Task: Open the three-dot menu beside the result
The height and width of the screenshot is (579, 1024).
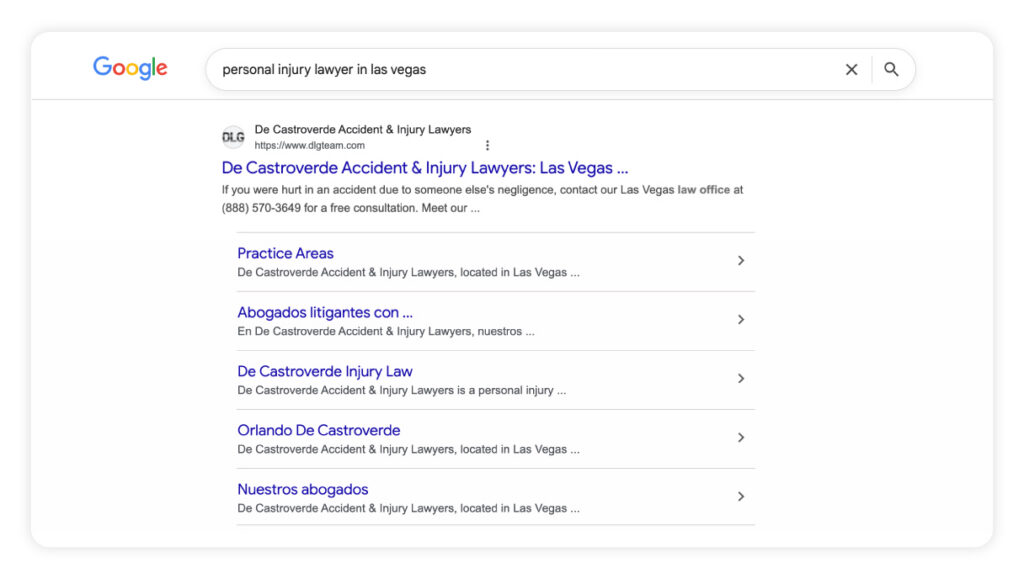Action: coord(487,145)
